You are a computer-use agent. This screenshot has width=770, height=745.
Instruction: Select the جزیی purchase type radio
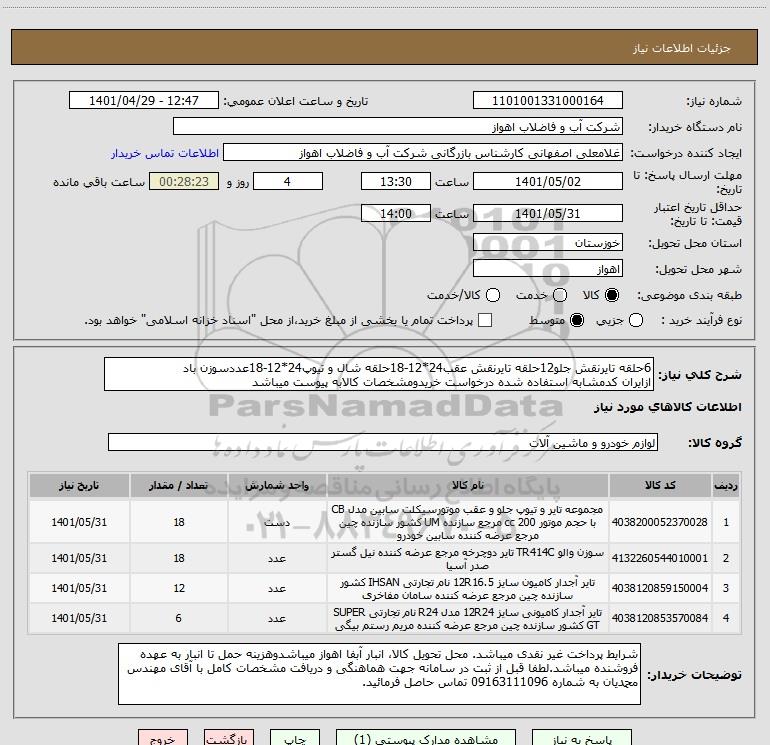point(635,320)
